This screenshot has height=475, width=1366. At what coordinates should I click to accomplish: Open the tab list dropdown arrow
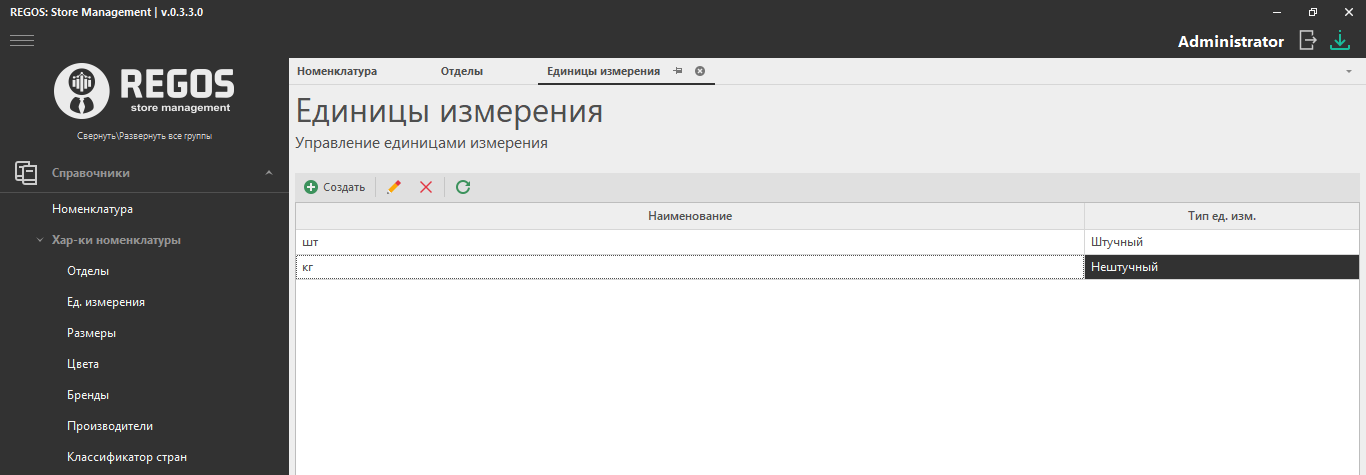[x=1348, y=72]
